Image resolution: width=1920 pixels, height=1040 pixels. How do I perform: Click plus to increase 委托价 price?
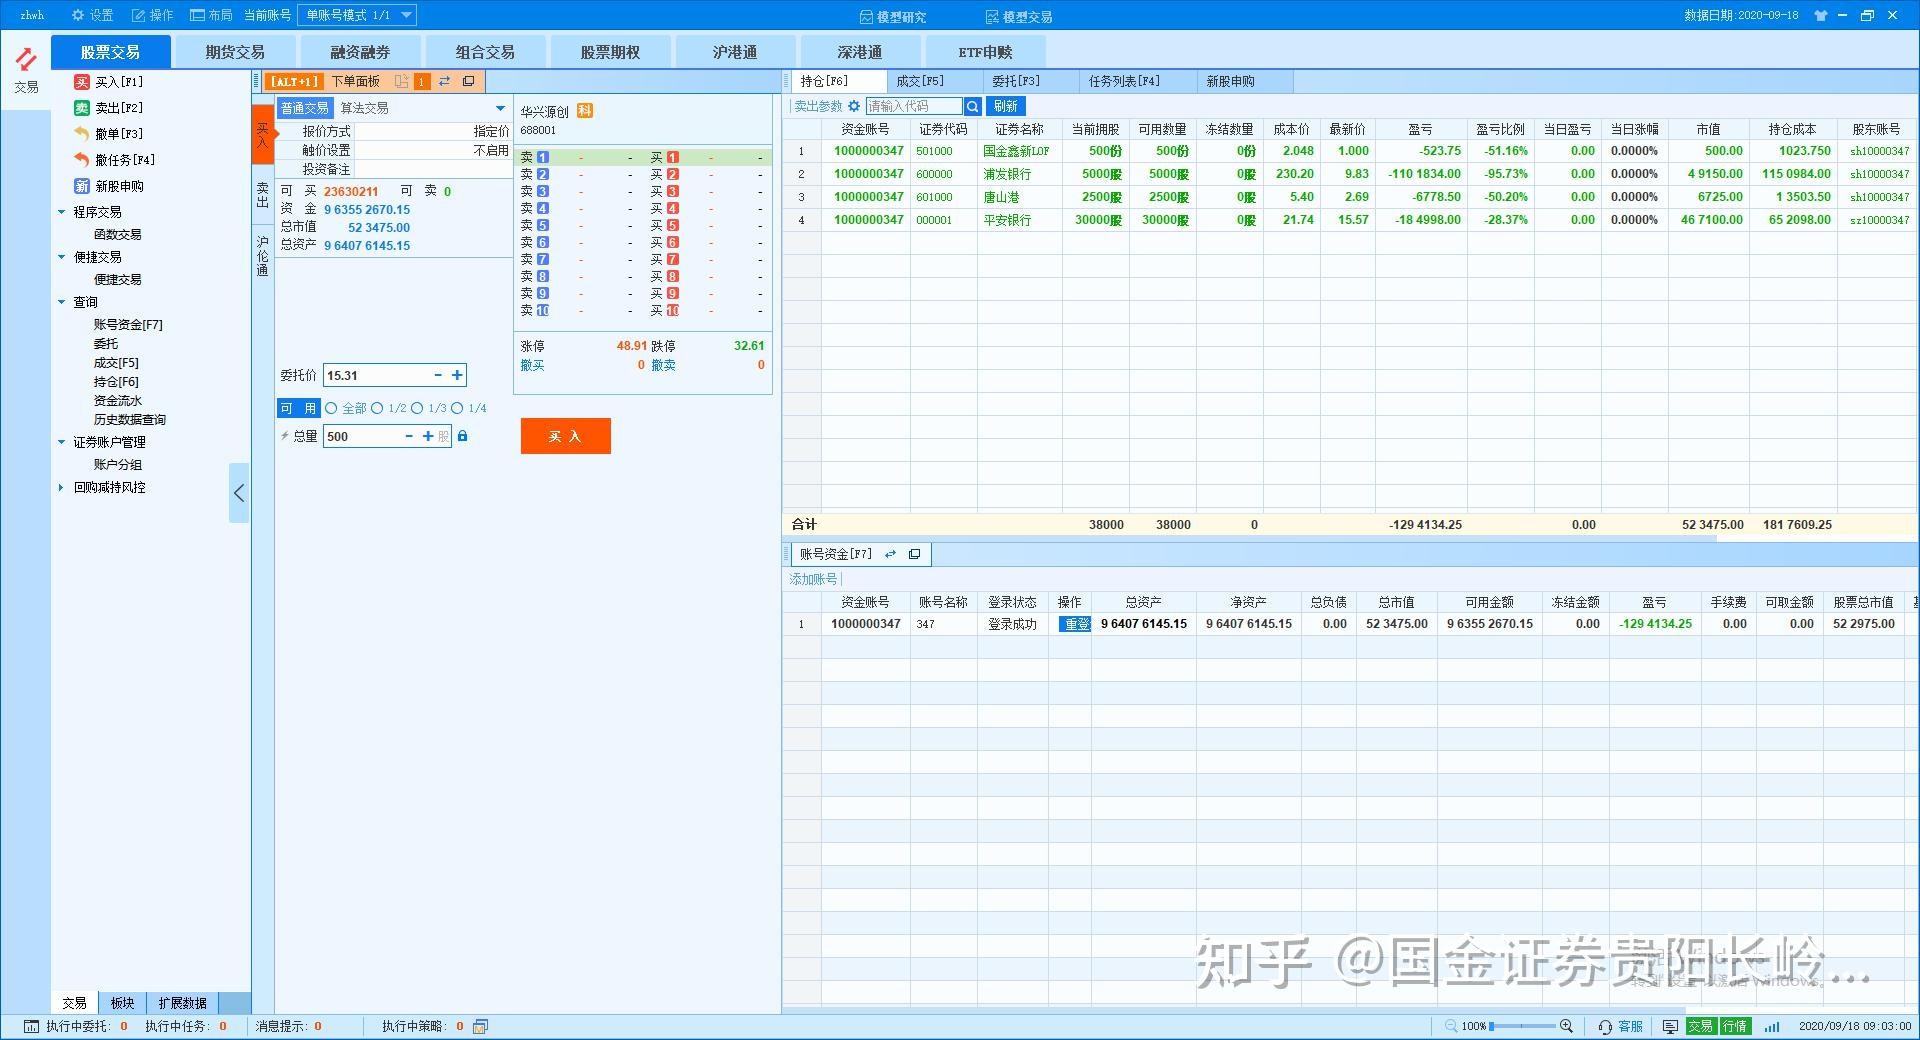pos(458,375)
